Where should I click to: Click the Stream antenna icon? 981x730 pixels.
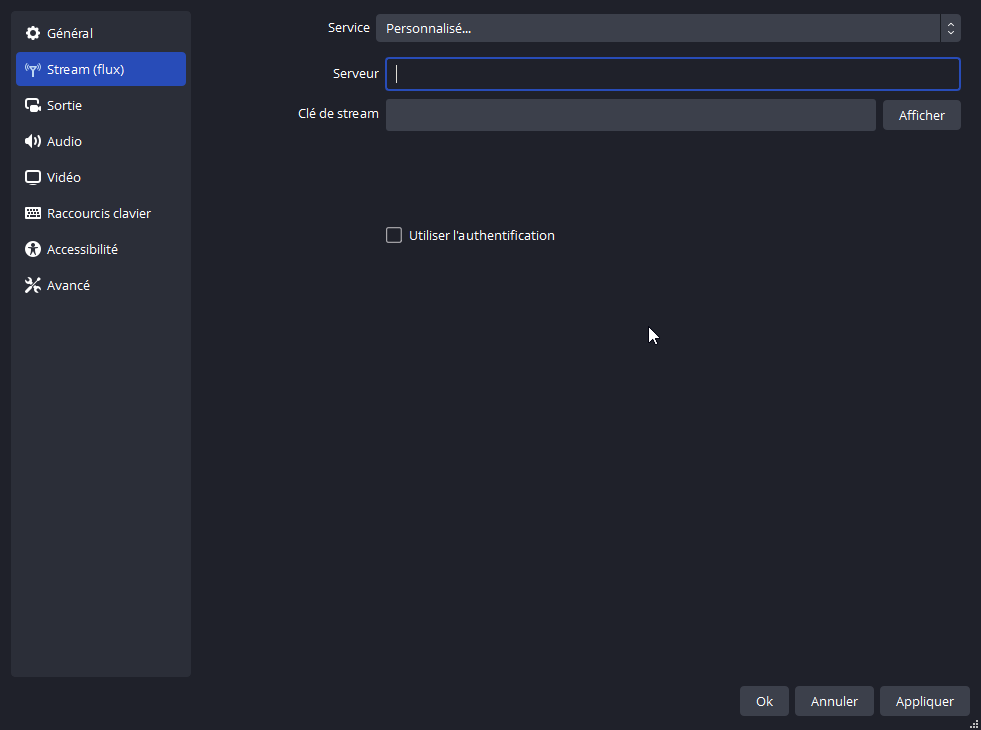pos(33,70)
